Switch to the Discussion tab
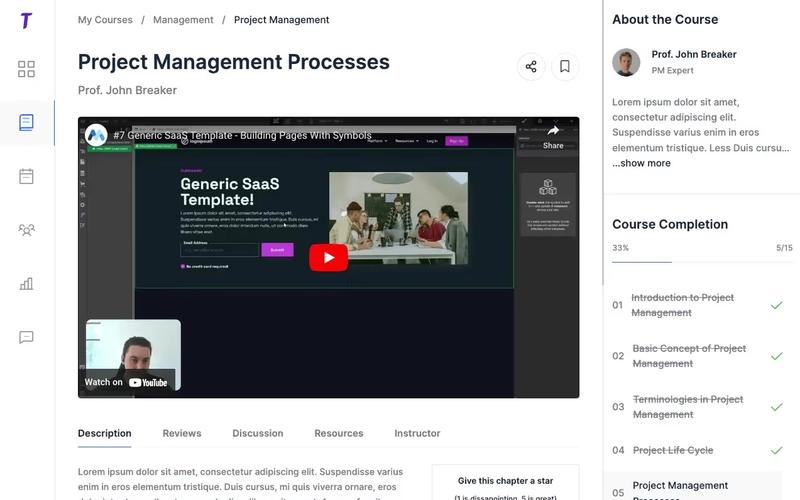800x500 pixels. pyautogui.click(x=258, y=433)
